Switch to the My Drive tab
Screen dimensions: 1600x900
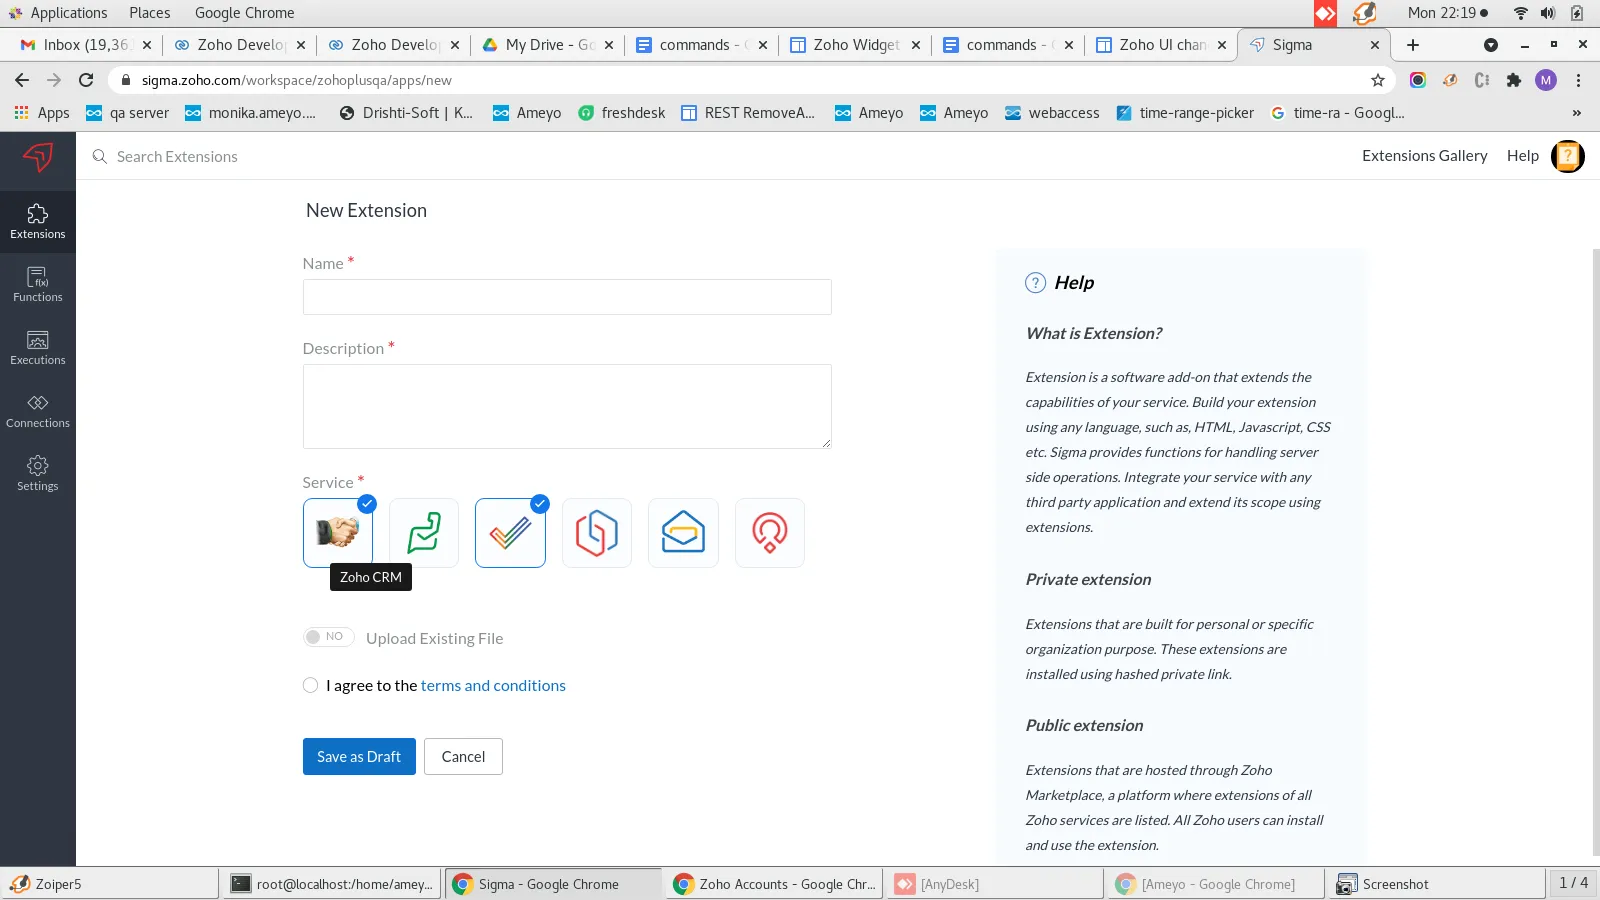(547, 45)
